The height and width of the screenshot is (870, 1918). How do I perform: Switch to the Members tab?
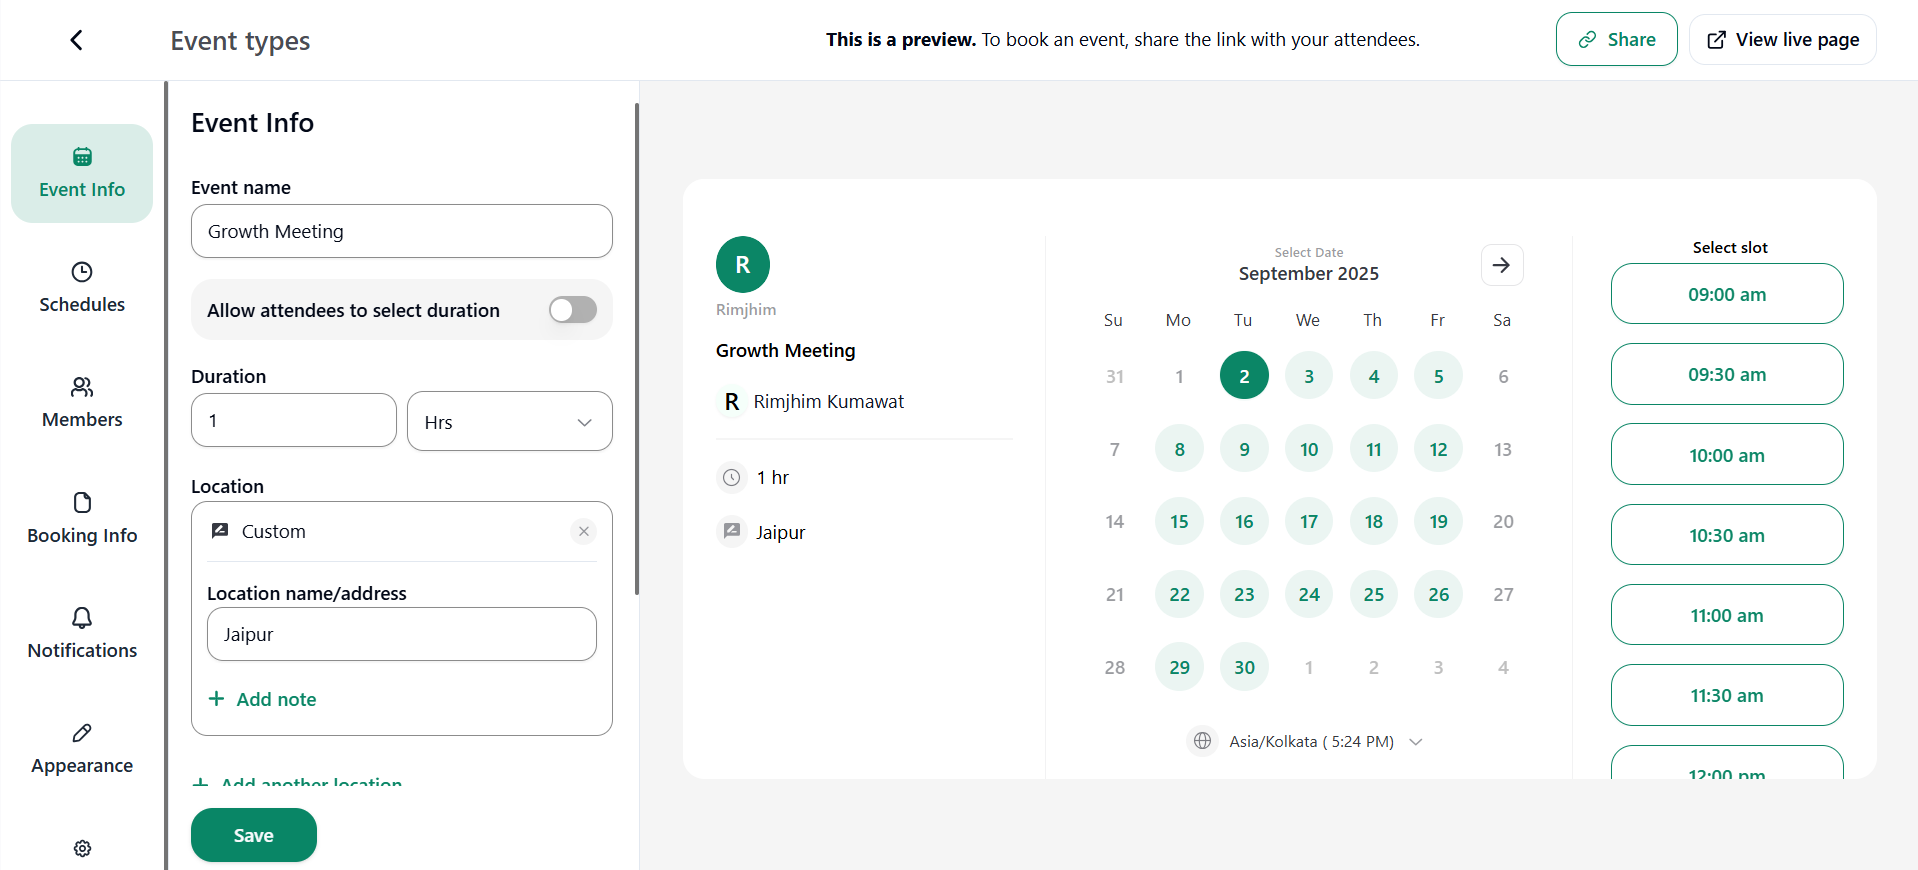click(x=82, y=403)
